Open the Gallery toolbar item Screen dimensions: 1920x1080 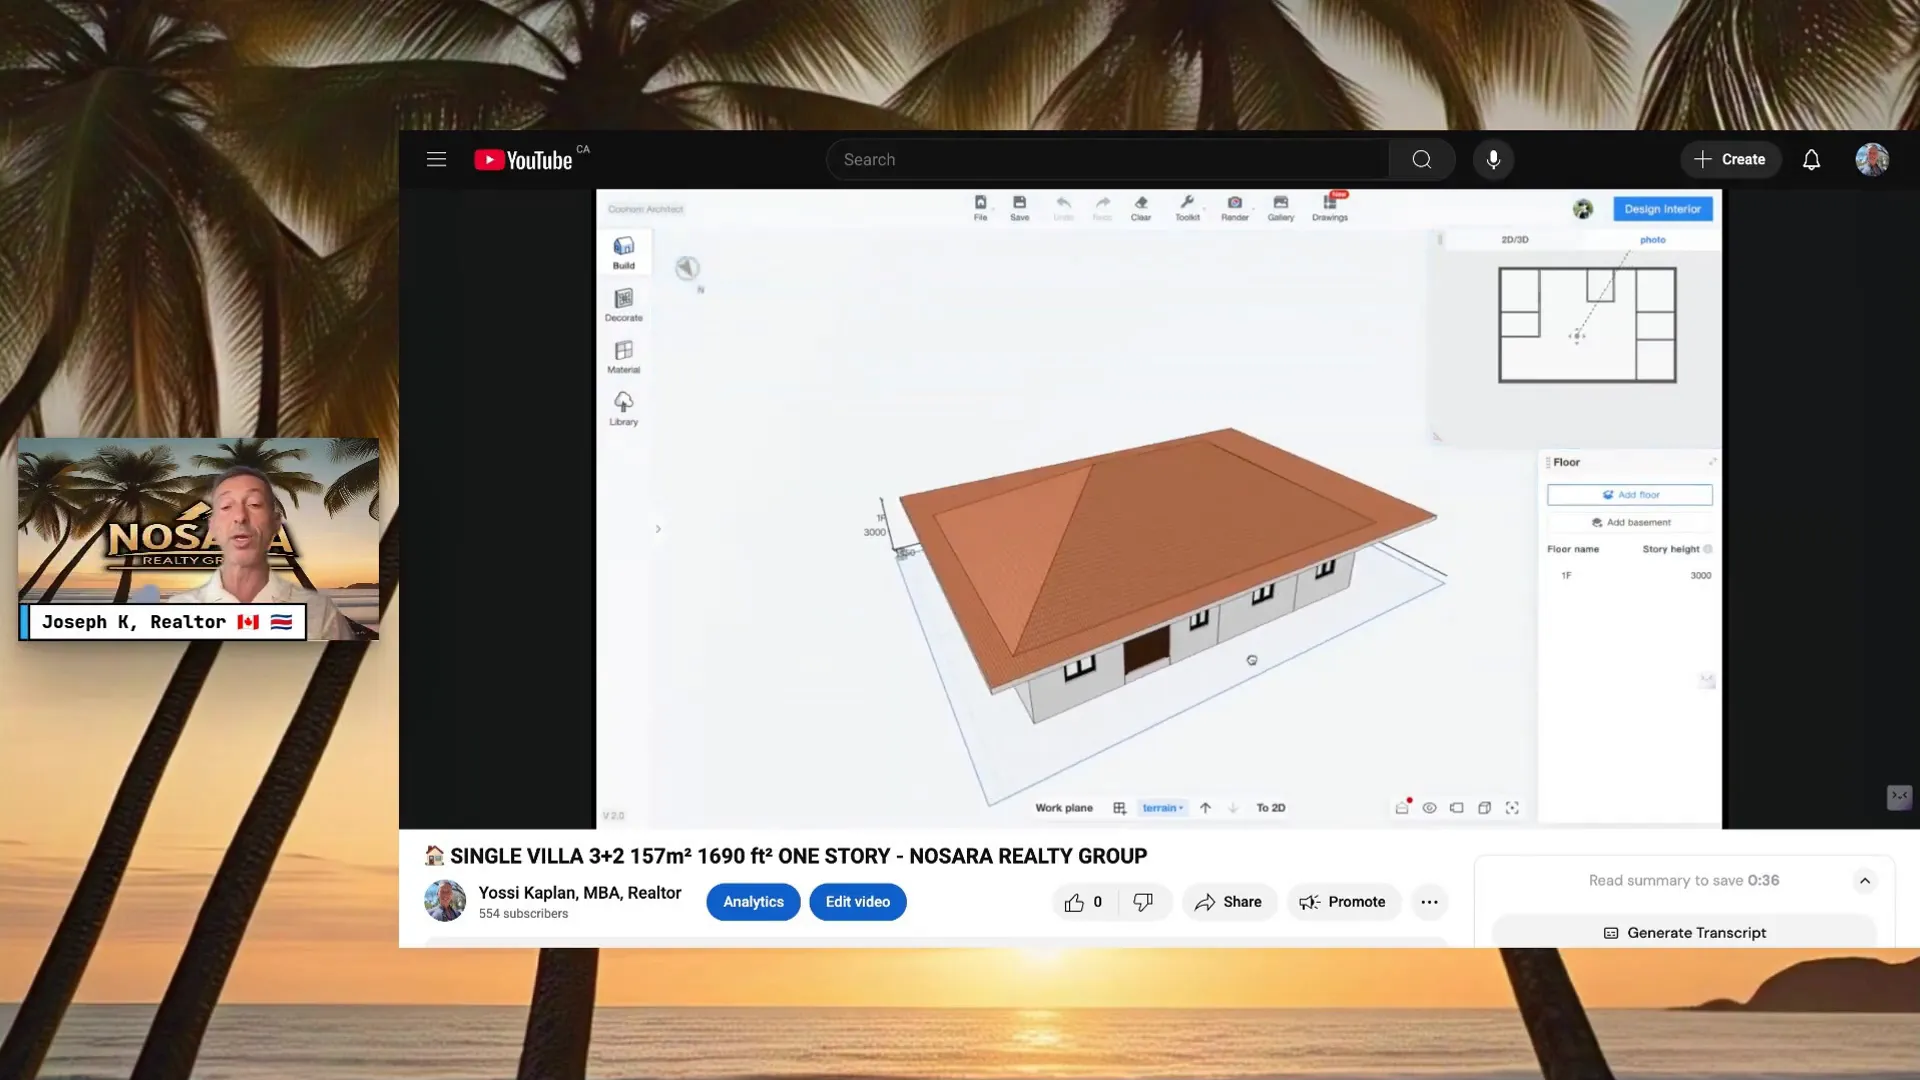(x=1281, y=208)
